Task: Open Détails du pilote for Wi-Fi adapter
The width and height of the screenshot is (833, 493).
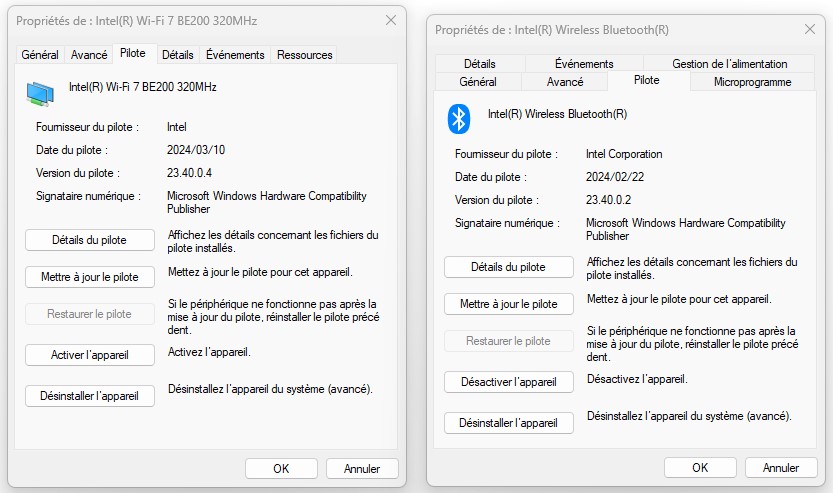Action: (x=90, y=240)
